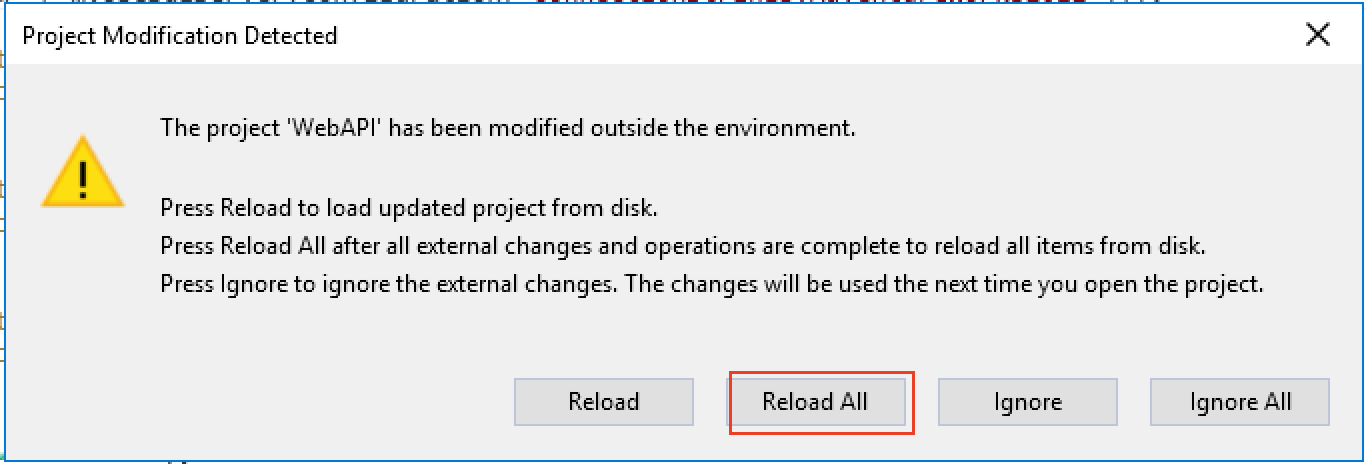Screen dimensions: 1366x464
Task: Click the yellow warning triangle icon
Action: 83,178
